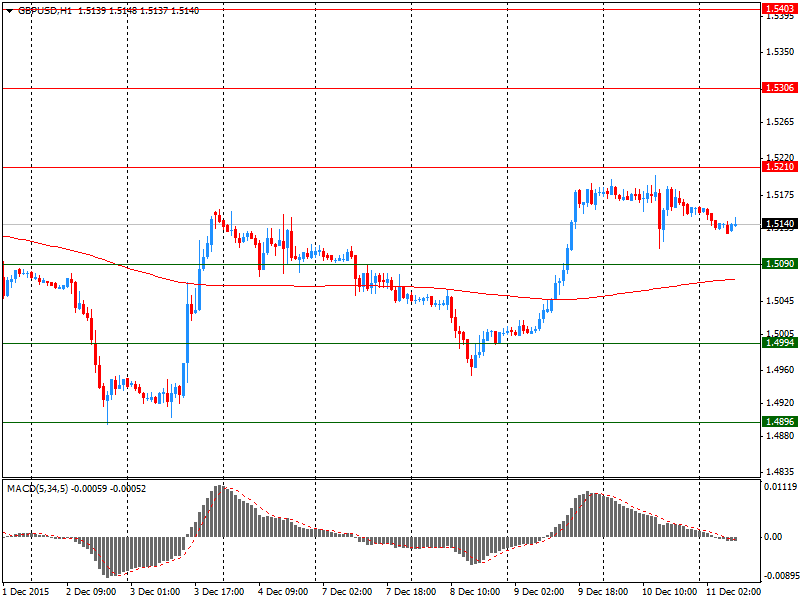Select the 1.5403 resistance level label
This screenshot has width=800, height=600.
pyautogui.click(x=779, y=8)
